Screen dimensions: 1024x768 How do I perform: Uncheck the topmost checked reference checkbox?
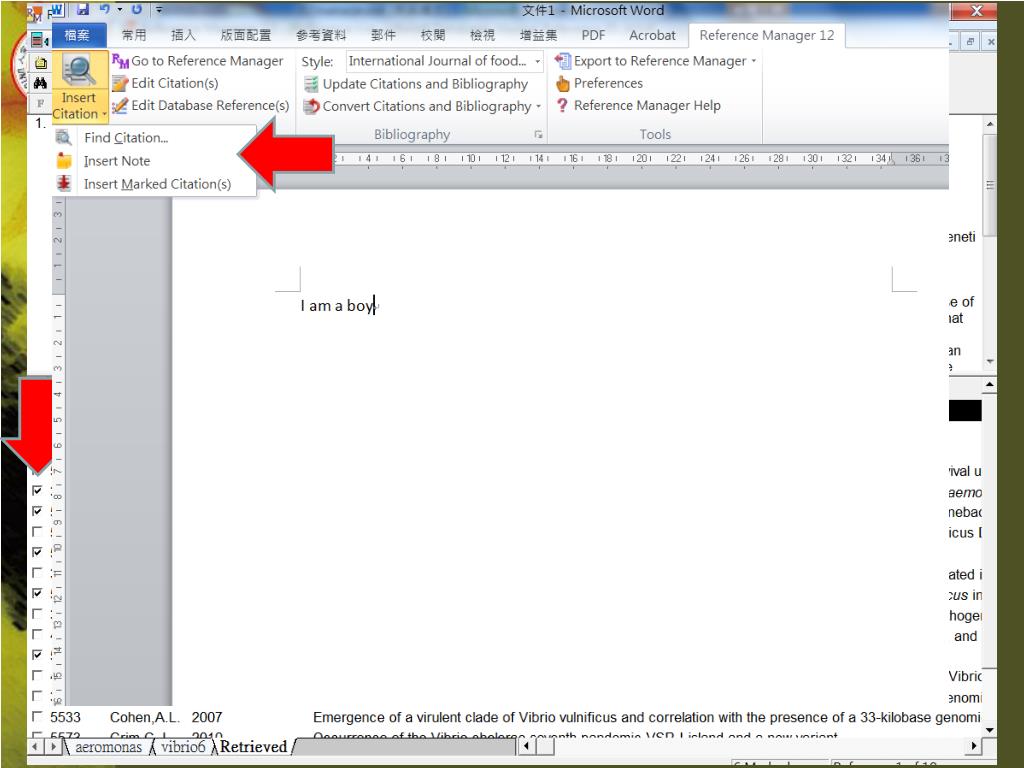[37, 490]
